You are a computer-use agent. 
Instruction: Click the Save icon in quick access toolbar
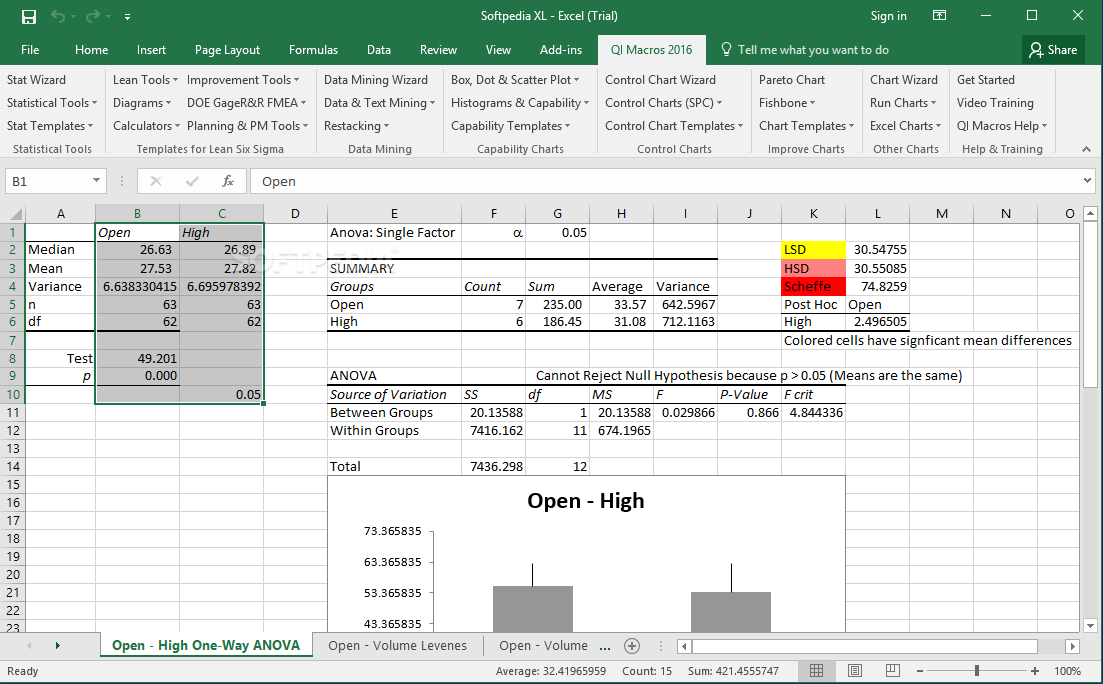(29, 16)
